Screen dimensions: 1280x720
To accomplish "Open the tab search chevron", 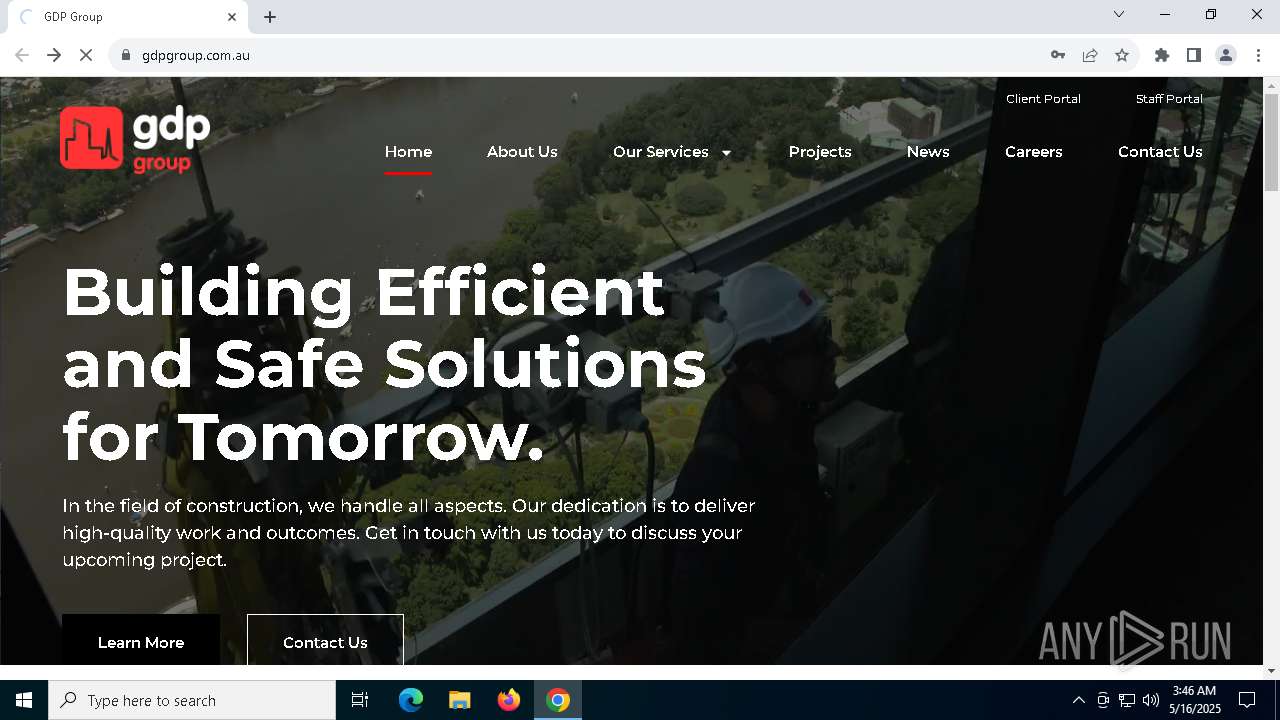I will click(1119, 14).
